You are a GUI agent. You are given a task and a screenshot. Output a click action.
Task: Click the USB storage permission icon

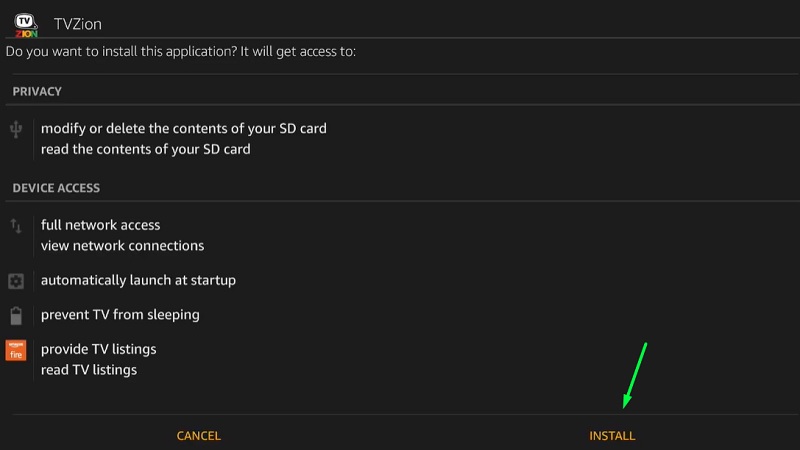click(16, 129)
